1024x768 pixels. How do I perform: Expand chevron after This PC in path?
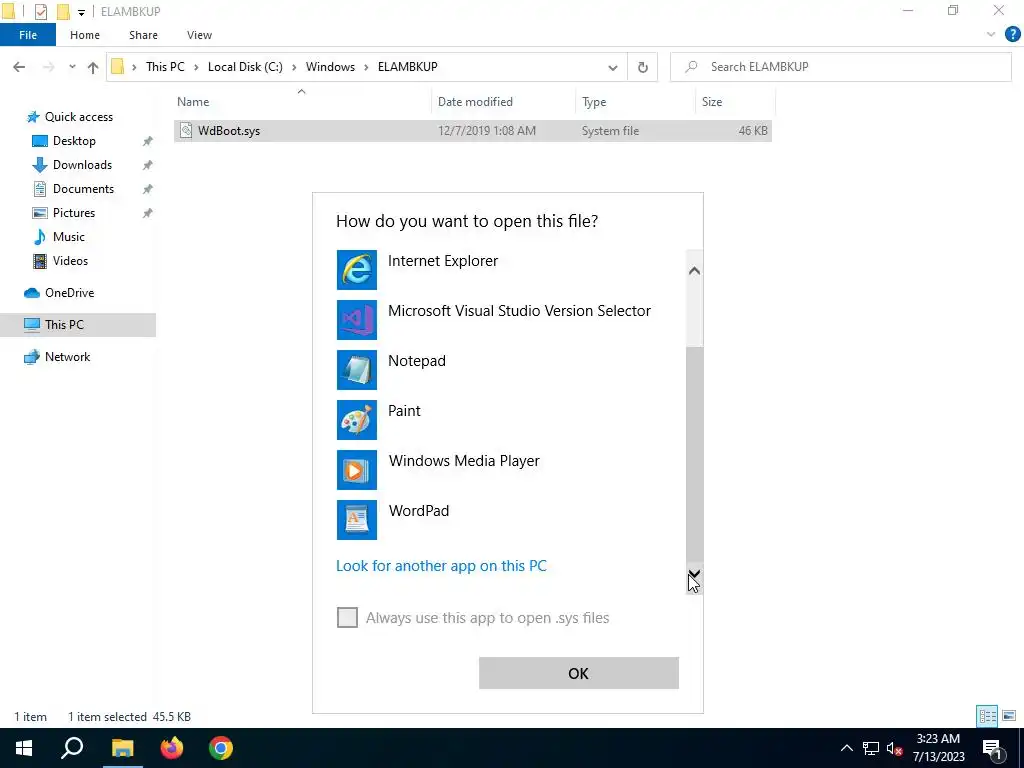click(x=196, y=67)
